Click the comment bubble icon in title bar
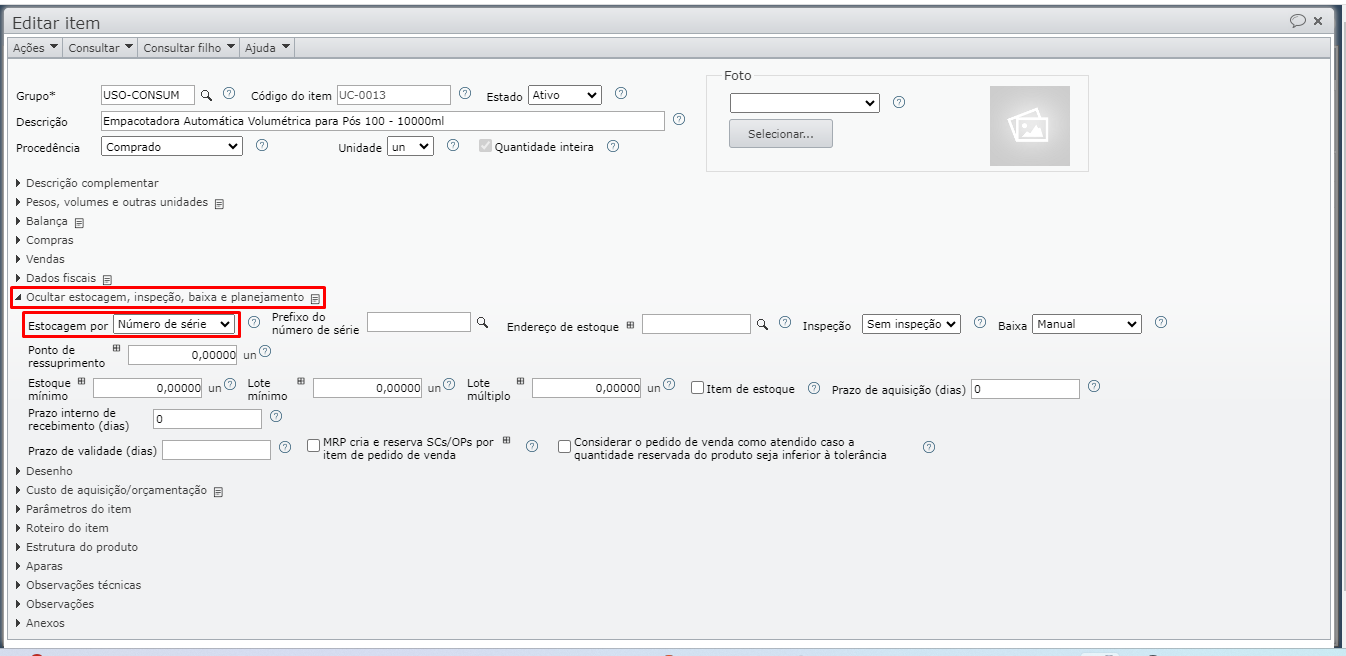1346x656 pixels. (1297, 20)
